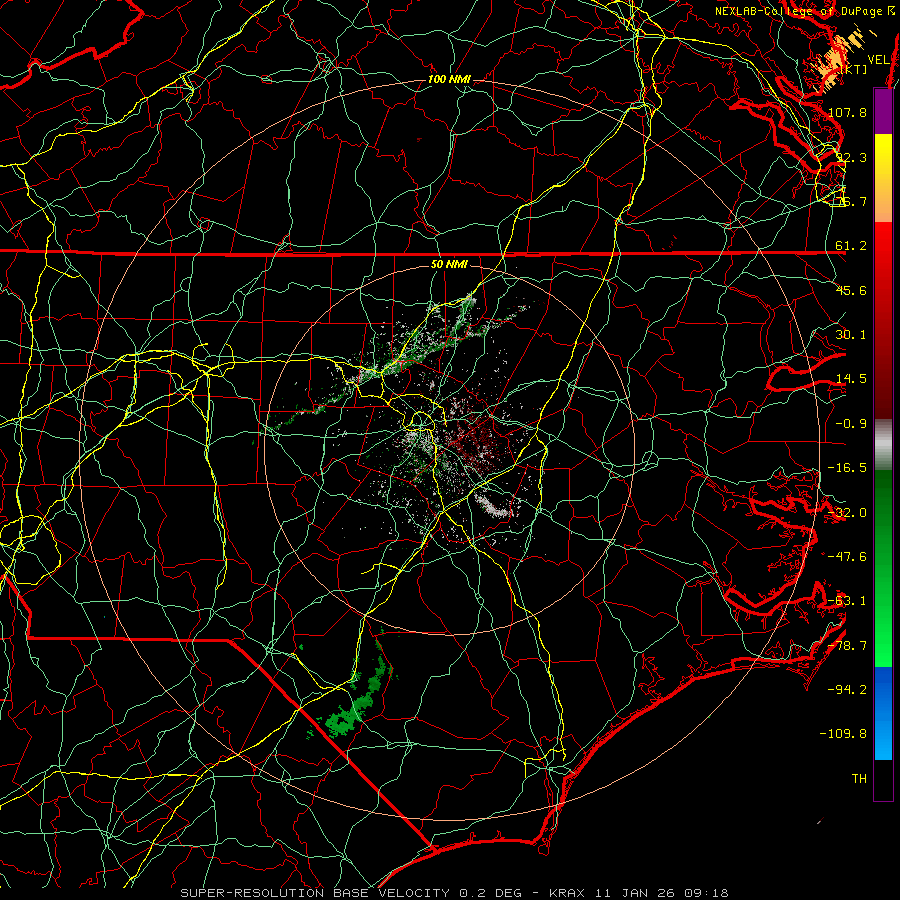Click the -0.9 value on velocity scale
Image resolution: width=900 pixels, height=900 pixels.
pos(851,424)
